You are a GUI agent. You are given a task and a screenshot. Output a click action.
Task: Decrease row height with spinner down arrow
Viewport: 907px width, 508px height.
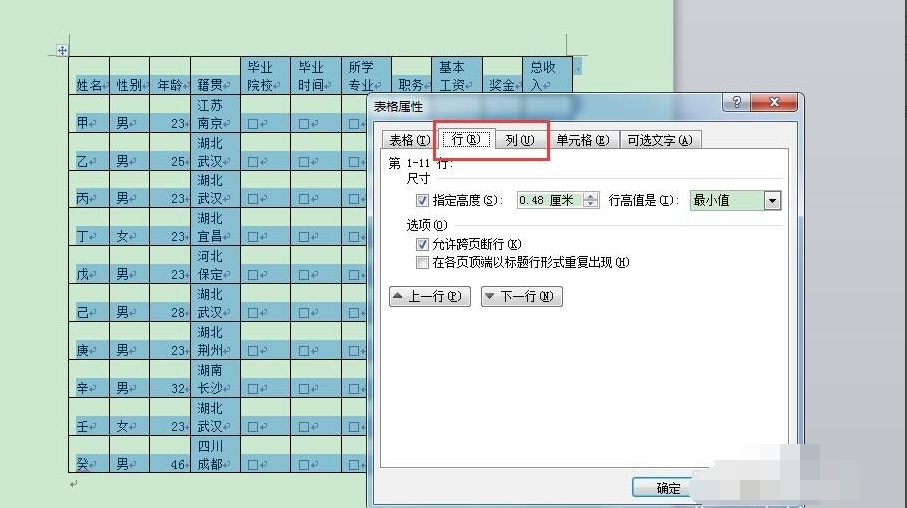tap(591, 204)
